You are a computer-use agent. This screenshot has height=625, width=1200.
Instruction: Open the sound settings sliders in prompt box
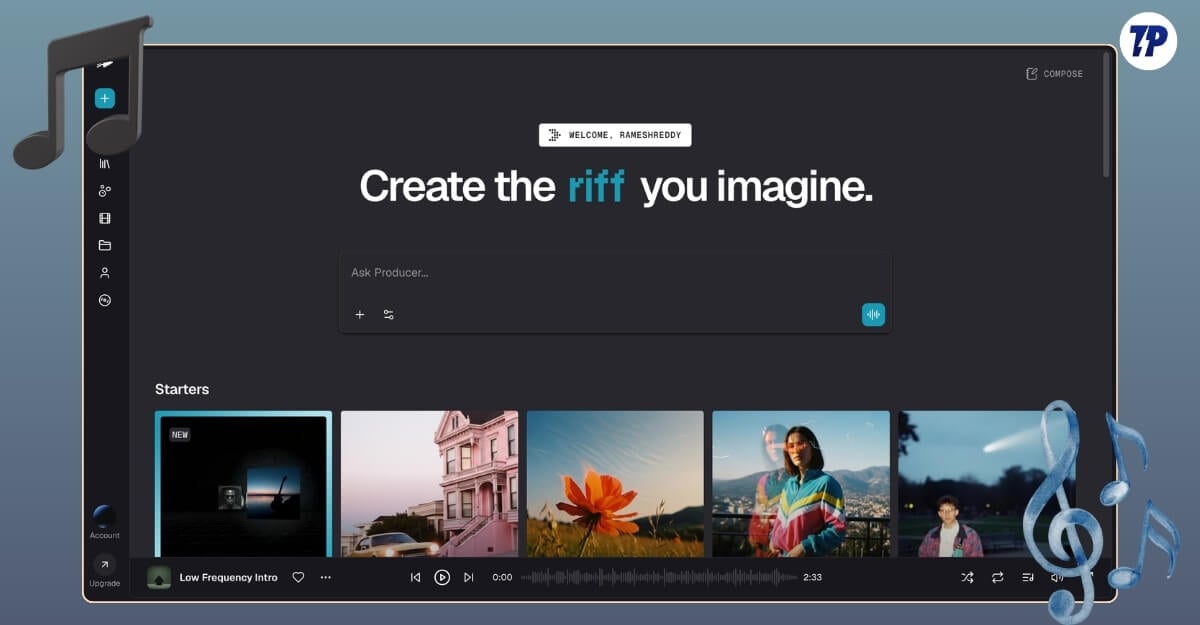coord(388,314)
